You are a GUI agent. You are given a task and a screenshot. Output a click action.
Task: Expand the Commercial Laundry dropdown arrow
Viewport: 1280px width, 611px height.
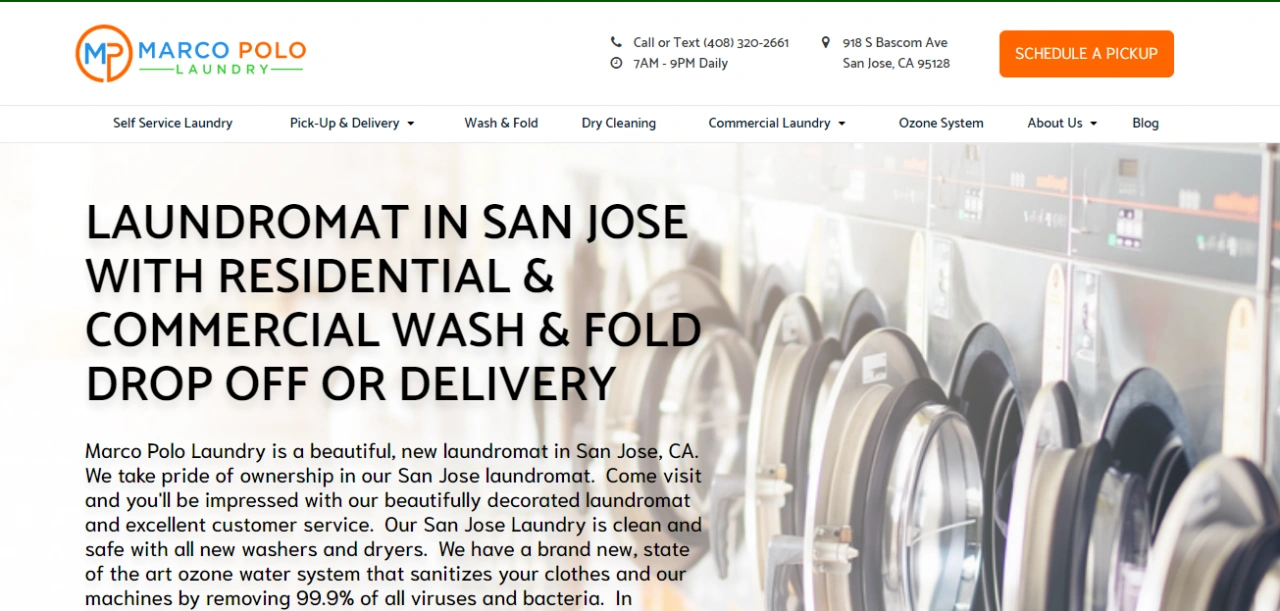pyautogui.click(x=842, y=124)
